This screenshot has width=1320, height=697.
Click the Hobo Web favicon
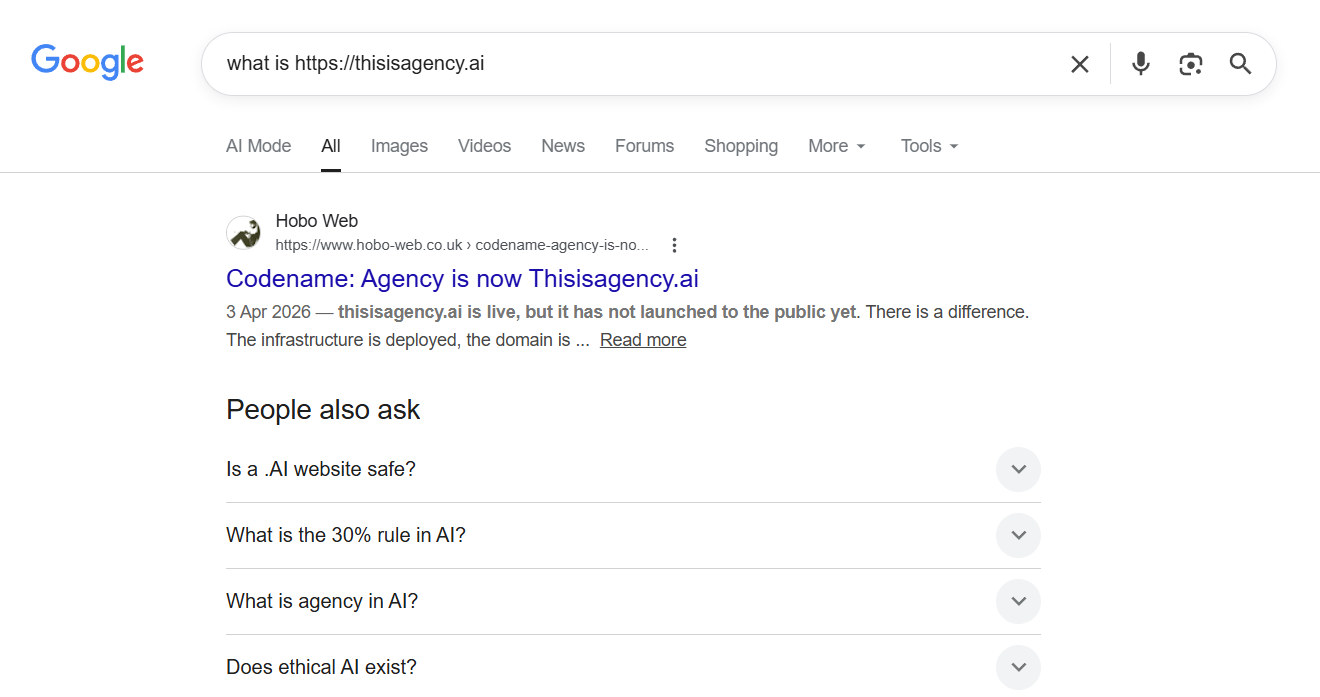[x=244, y=233]
